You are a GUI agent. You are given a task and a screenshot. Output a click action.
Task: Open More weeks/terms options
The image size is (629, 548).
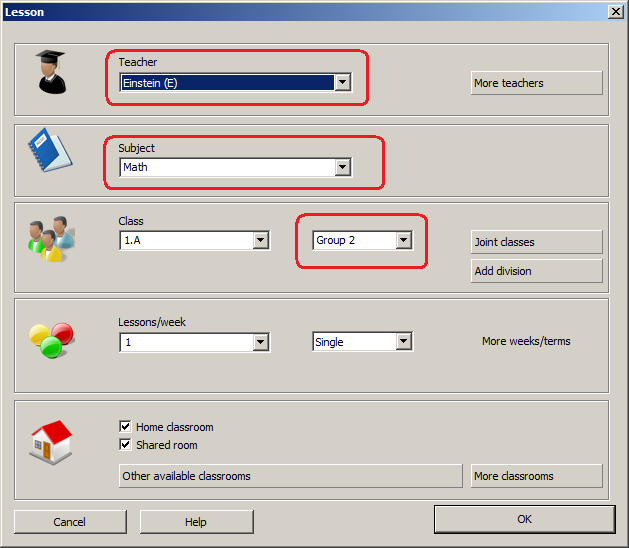526,341
